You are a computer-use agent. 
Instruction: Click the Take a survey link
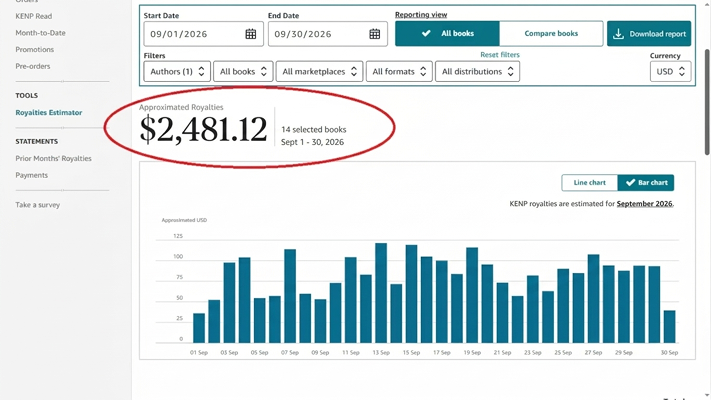(x=38, y=205)
